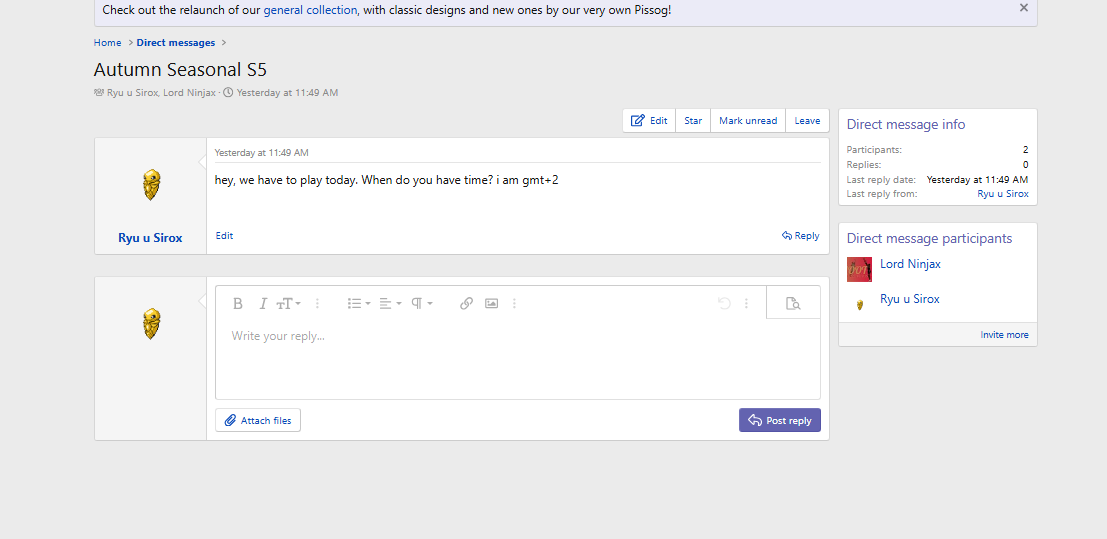The height and width of the screenshot is (539, 1107).
Task: Click the Attach files button
Action: (258, 421)
